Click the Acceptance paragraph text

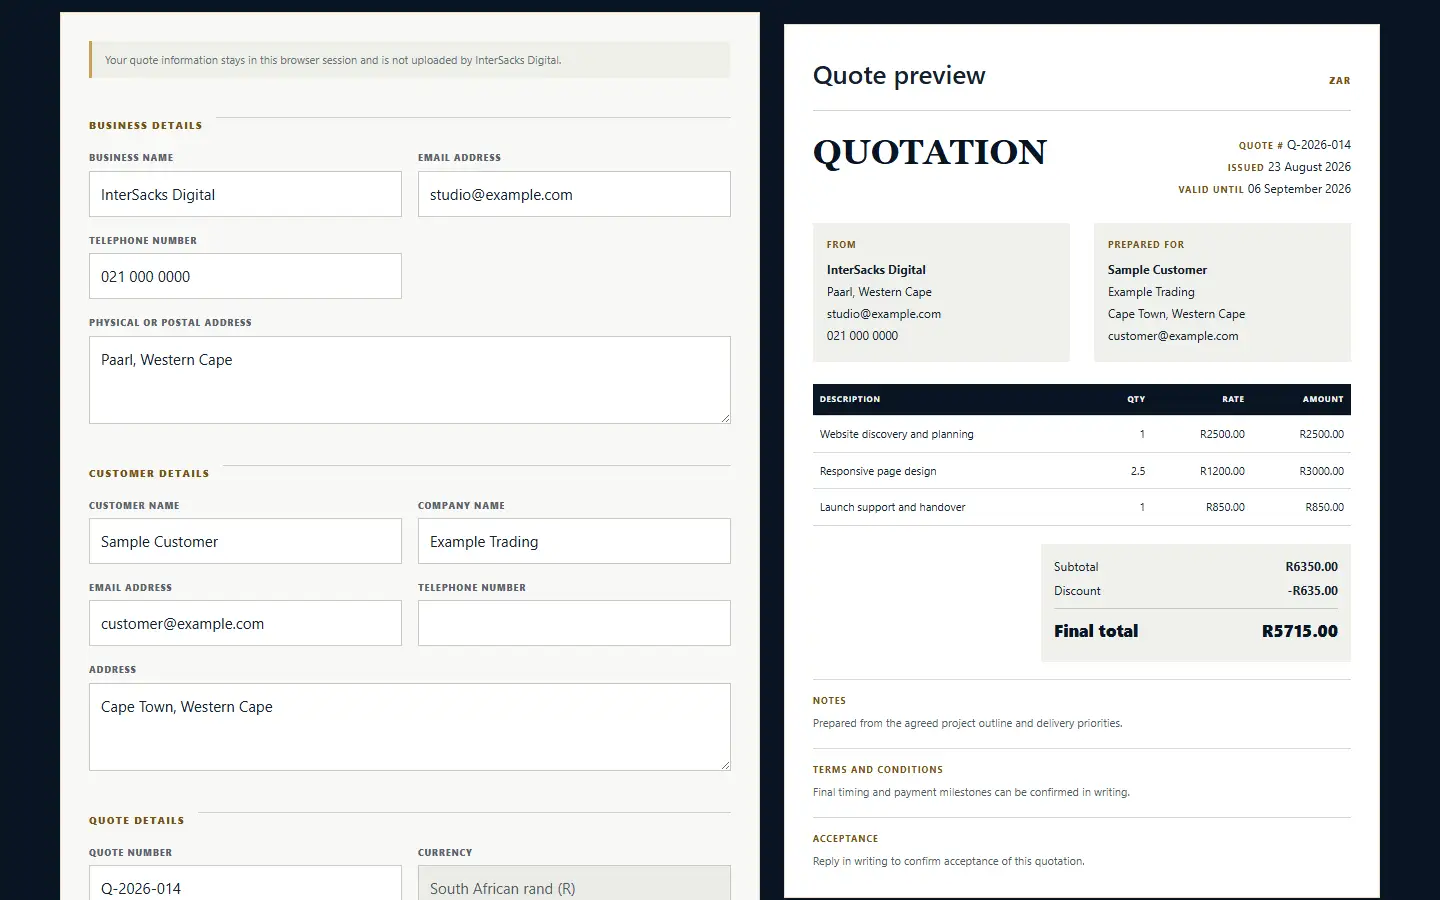click(949, 861)
